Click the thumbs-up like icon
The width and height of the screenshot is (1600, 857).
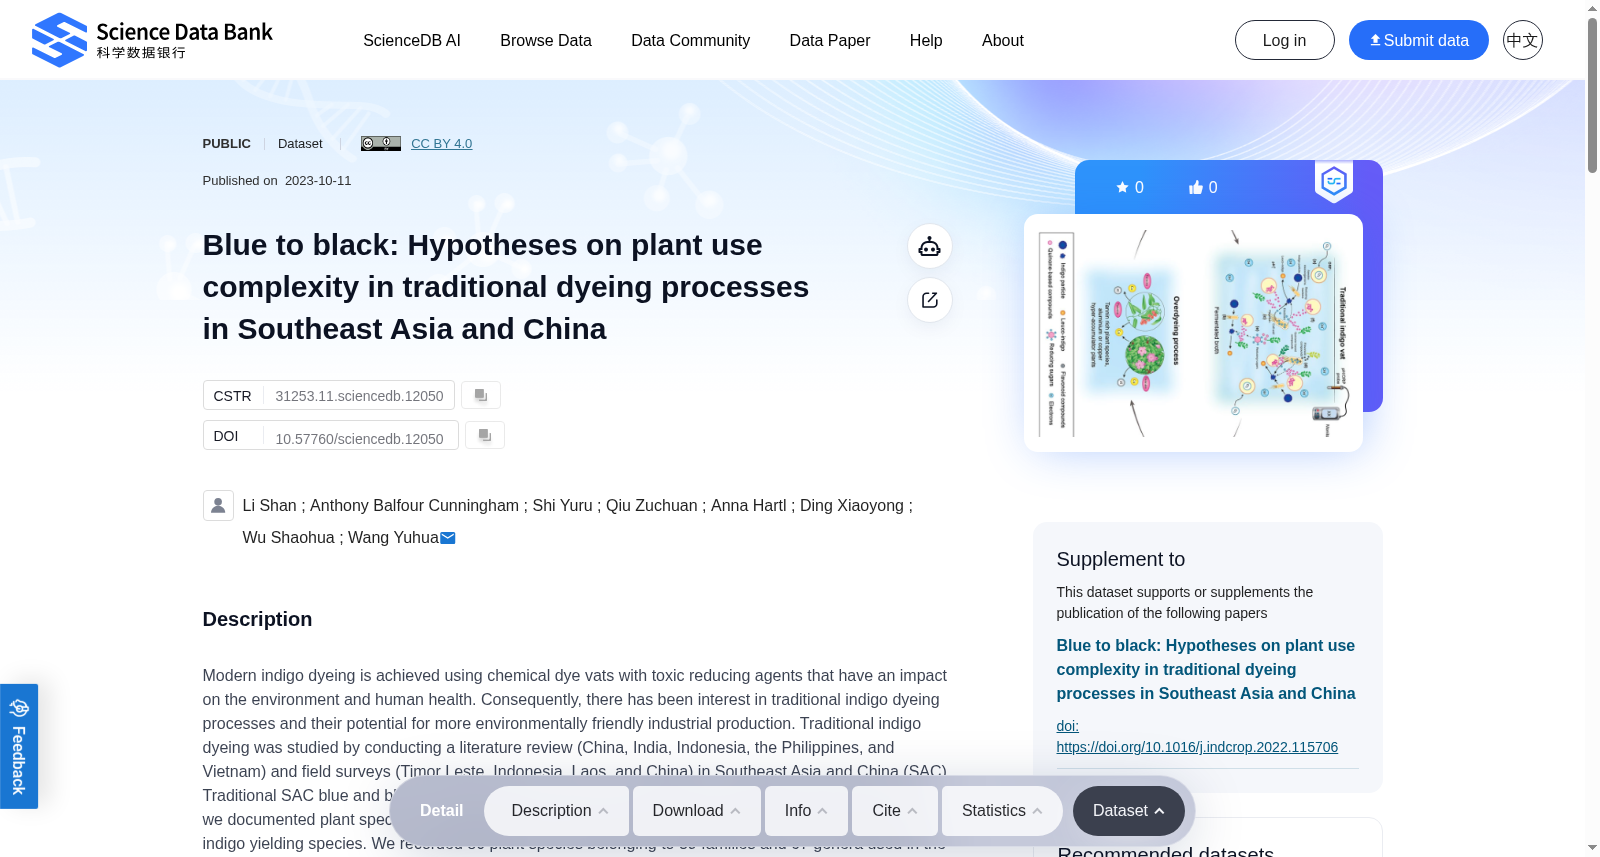(1195, 187)
